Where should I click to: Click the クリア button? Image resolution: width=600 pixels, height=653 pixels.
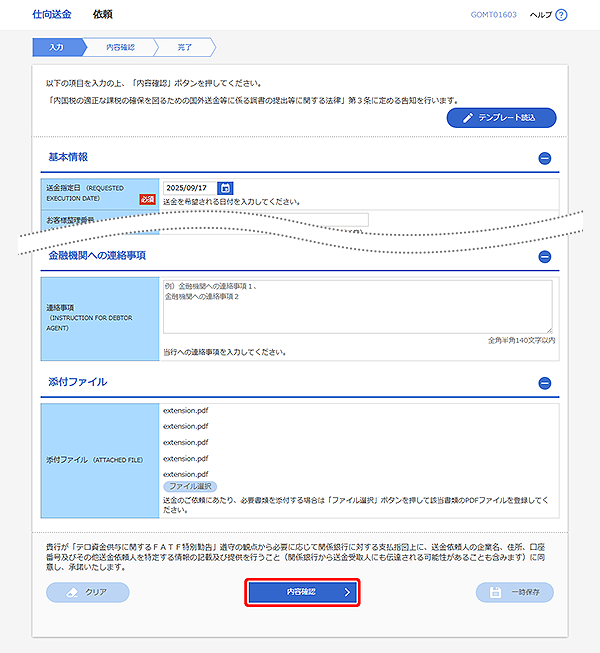point(88,592)
